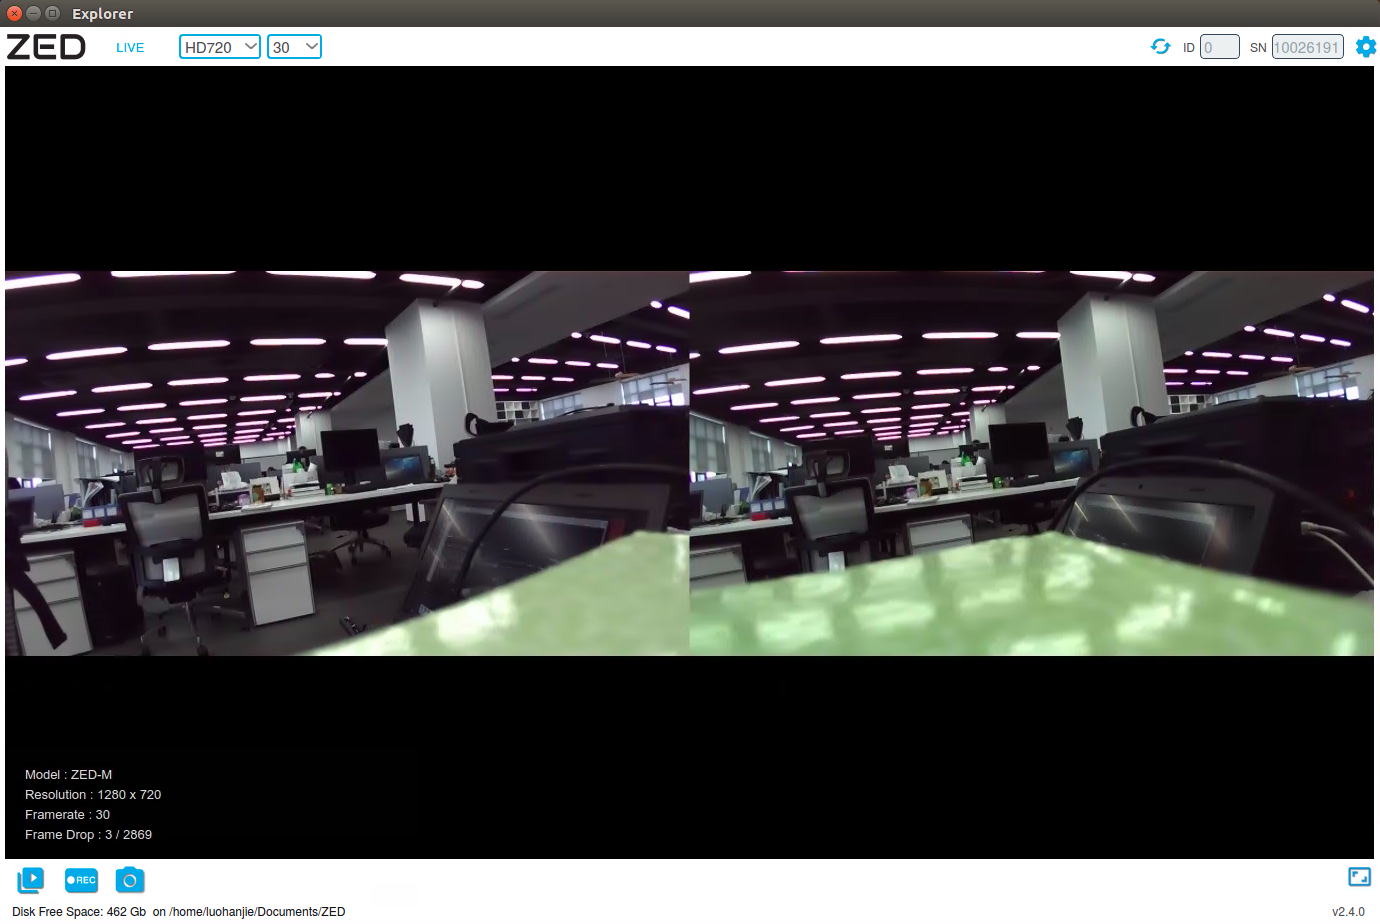Screen dimensions: 1380x924
Task: Focus the camera ID field
Action: pos(1219,47)
